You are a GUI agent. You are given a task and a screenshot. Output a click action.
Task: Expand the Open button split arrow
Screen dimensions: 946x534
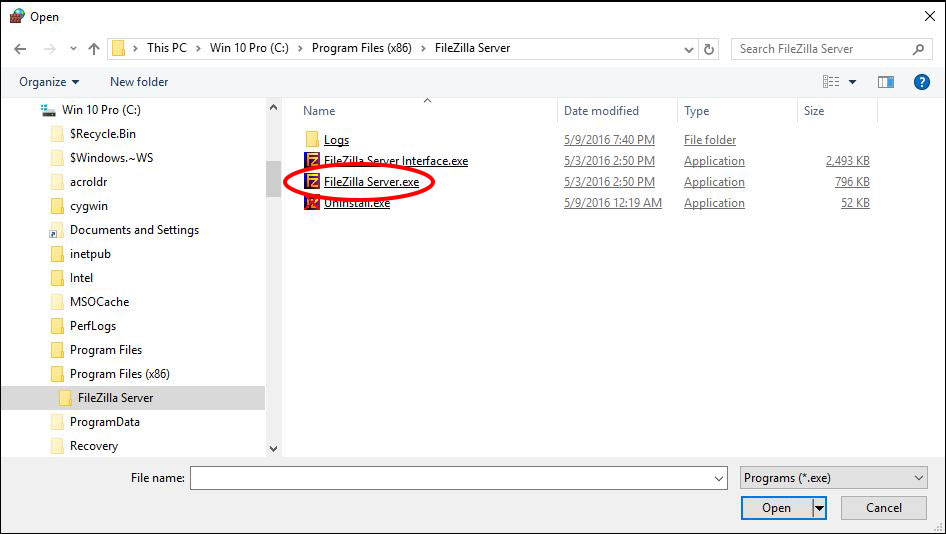(819, 508)
